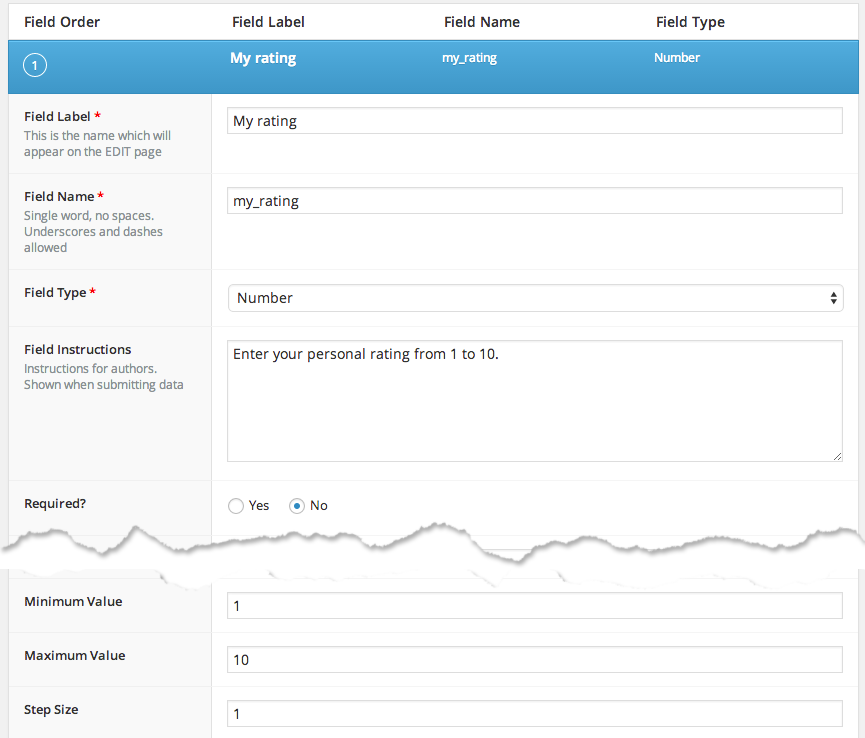Click the Field Name input with my_rating
Viewport: 865px width, 738px height.
534,201
